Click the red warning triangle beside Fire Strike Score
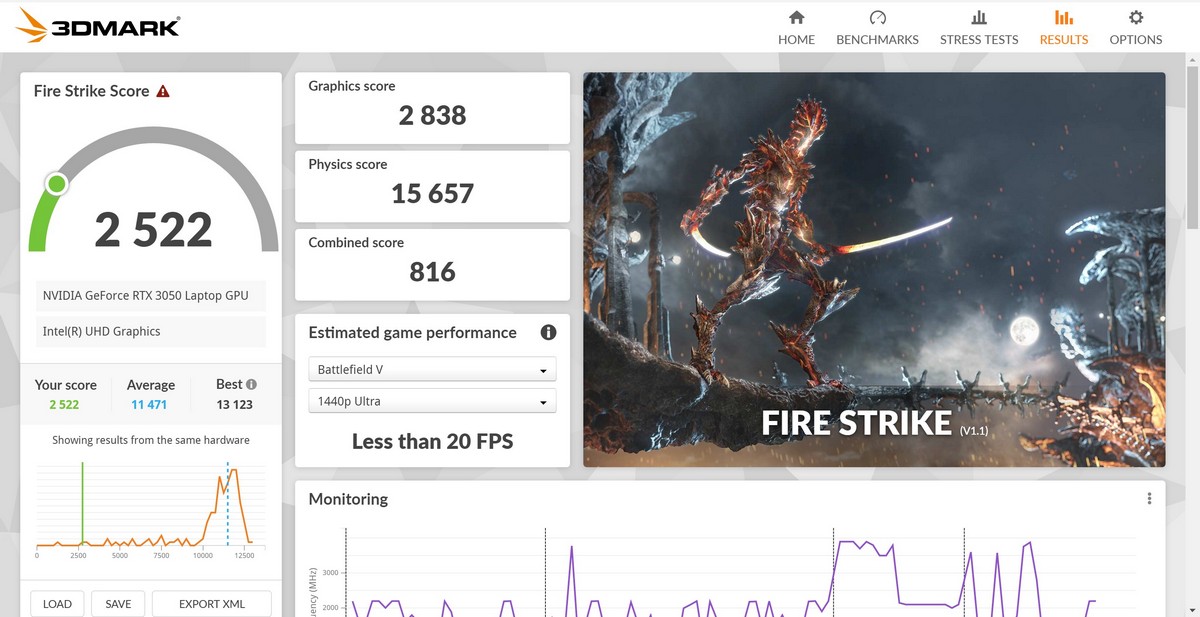 coord(163,91)
